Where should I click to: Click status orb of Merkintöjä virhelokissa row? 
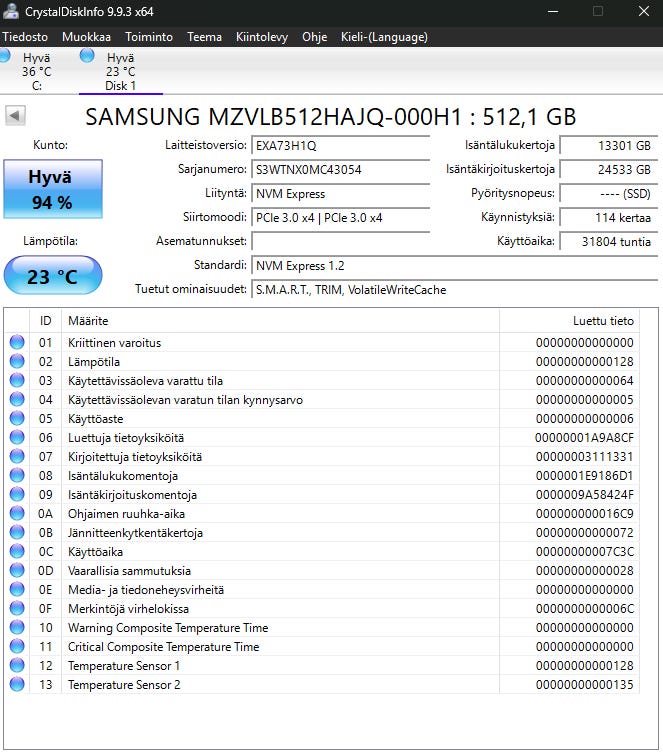point(17,608)
